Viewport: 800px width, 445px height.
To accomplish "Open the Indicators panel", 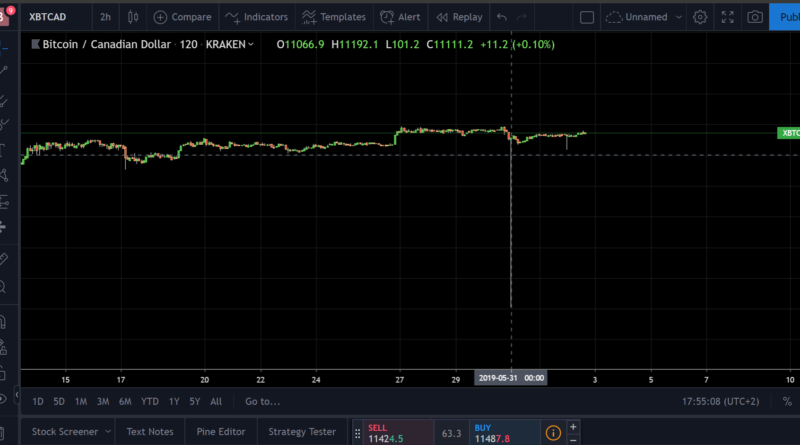I will point(256,17).
